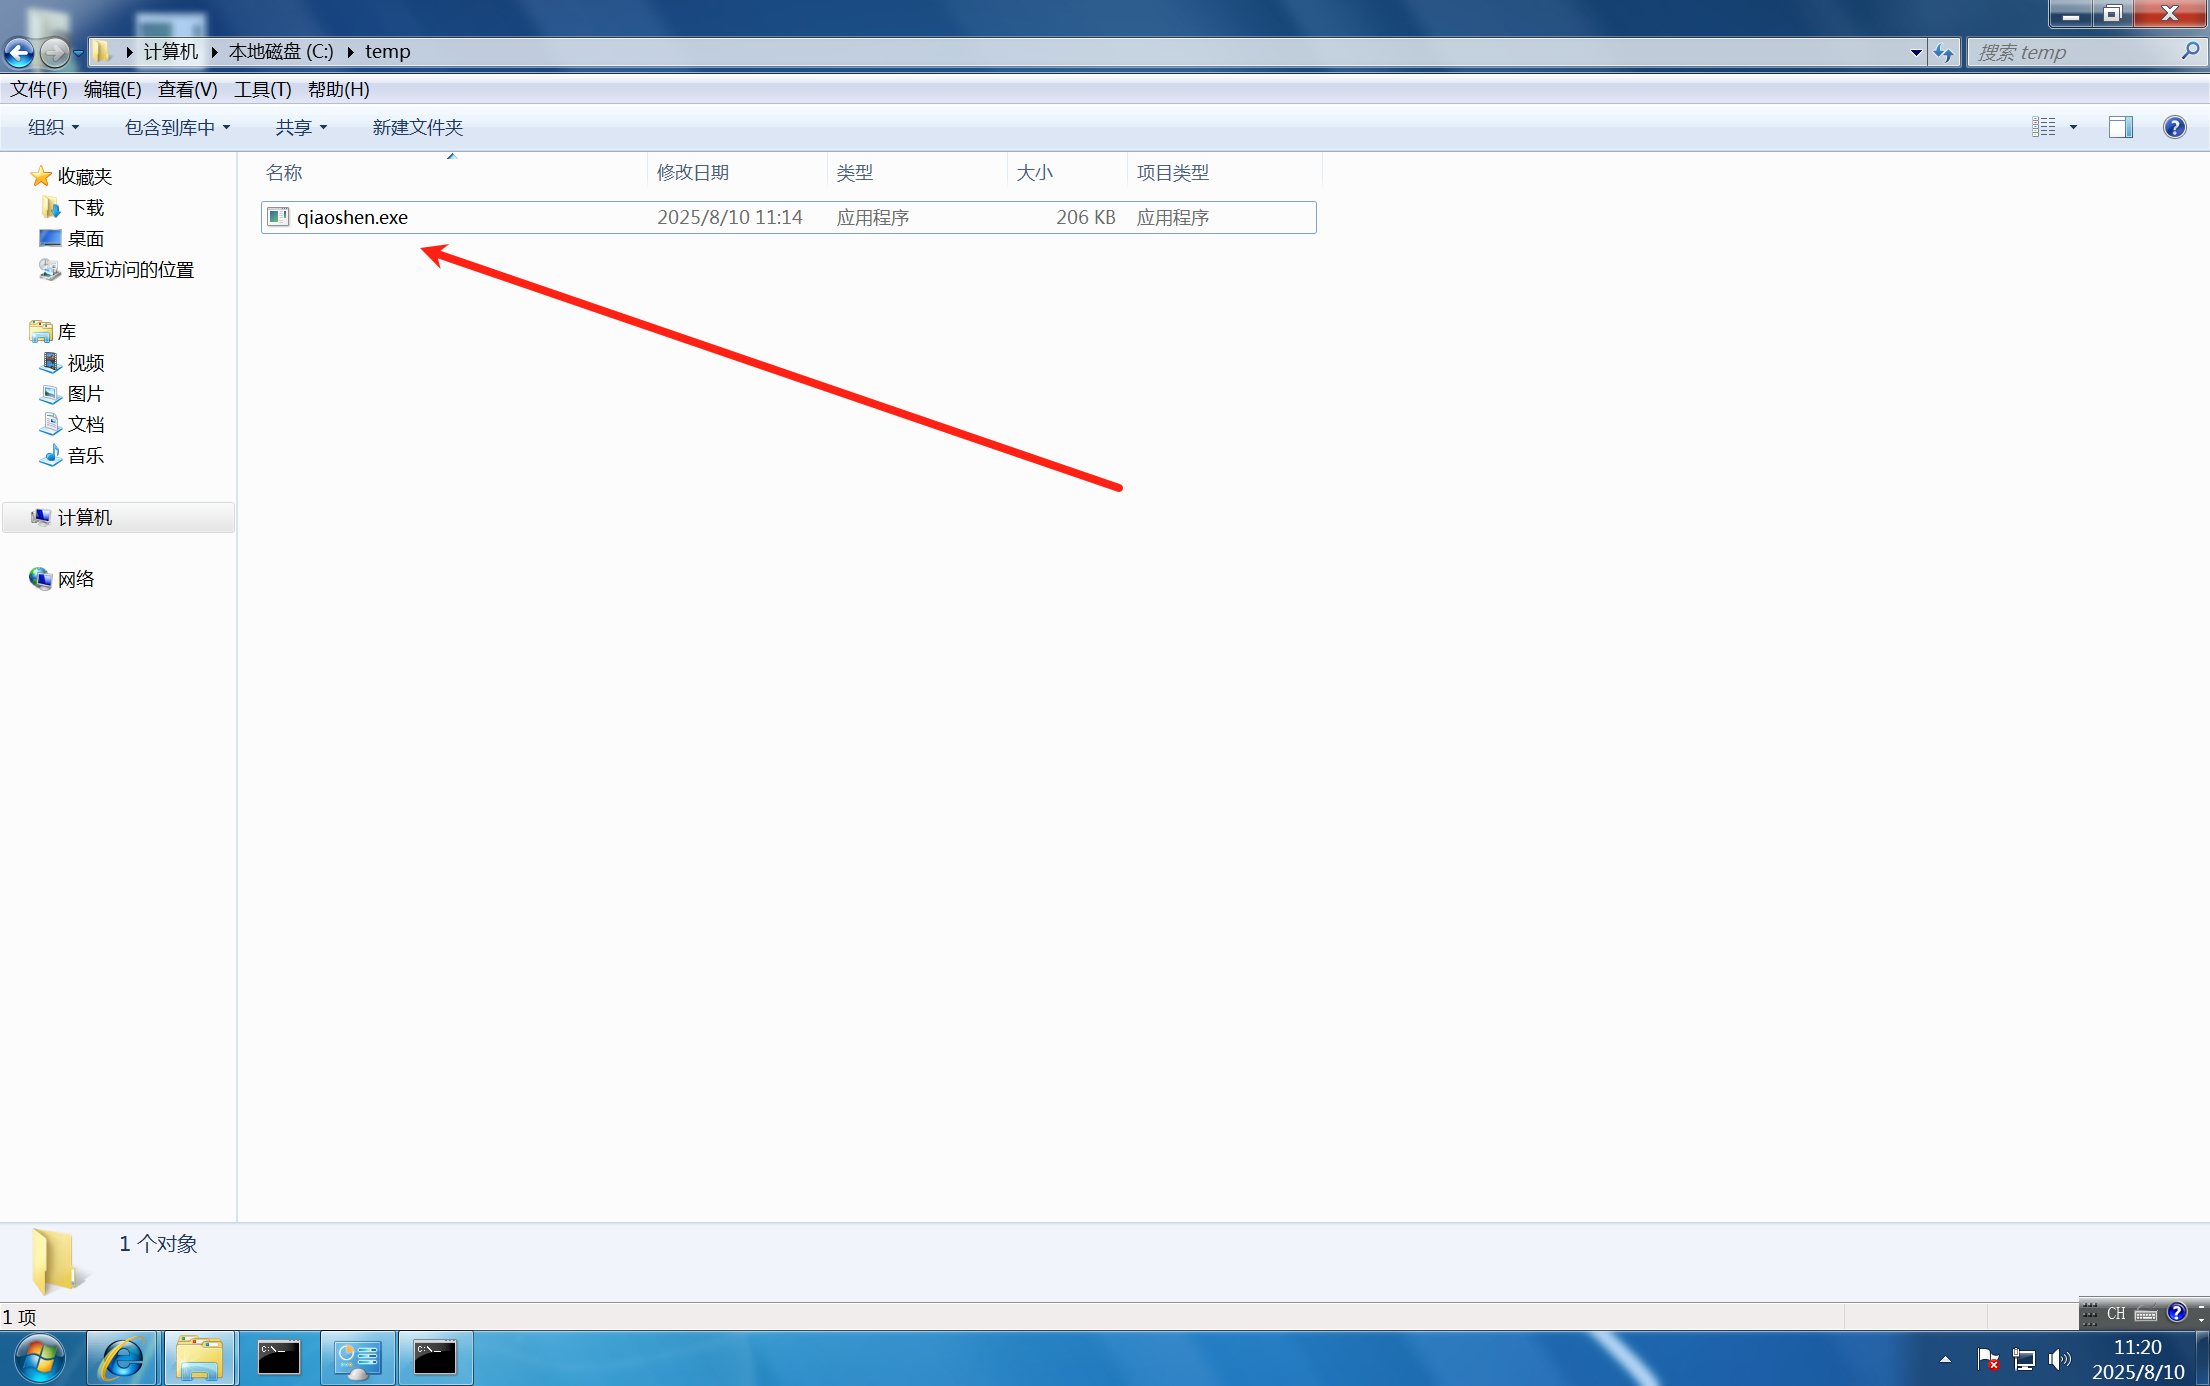Screen dimensions: 2210x1386
Task: Select 桌面 in the navigation pane
Action: point(85,238)
